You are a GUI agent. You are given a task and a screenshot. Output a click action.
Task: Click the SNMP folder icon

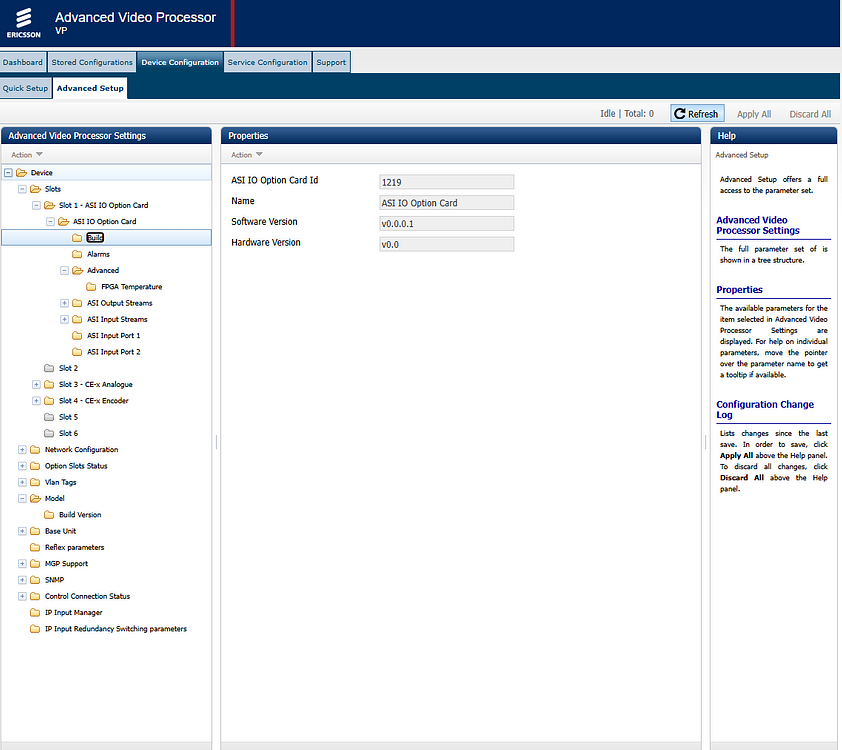coord(35,580)
